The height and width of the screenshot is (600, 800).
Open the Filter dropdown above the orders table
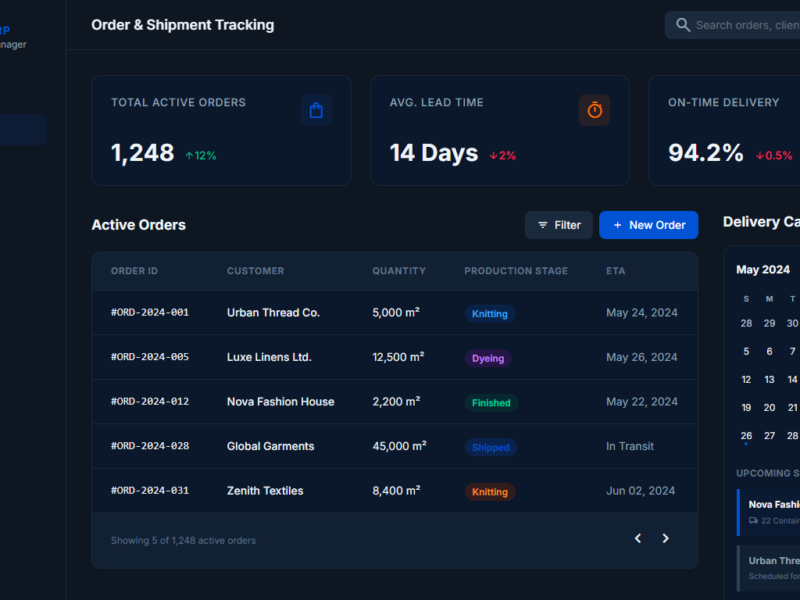pos(558,225)
